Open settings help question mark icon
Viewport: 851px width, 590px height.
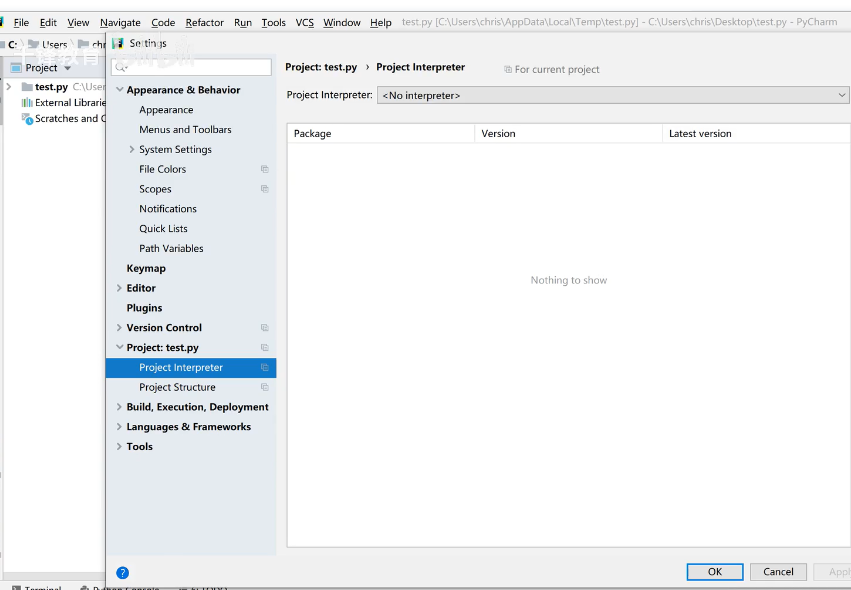[123, 573]
